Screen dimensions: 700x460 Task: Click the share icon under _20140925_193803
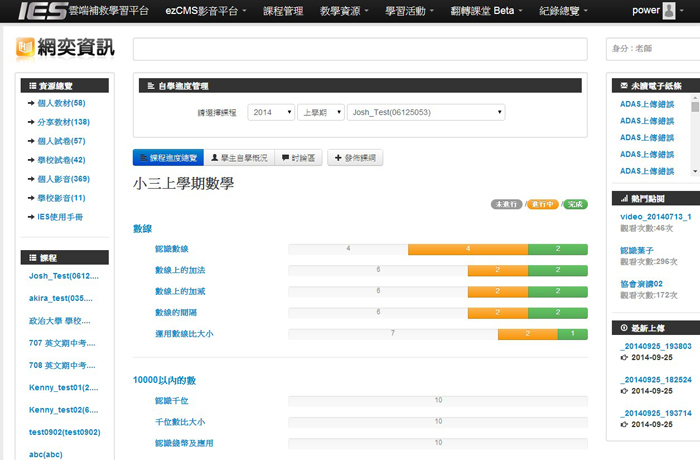click(x=624, y=357)
